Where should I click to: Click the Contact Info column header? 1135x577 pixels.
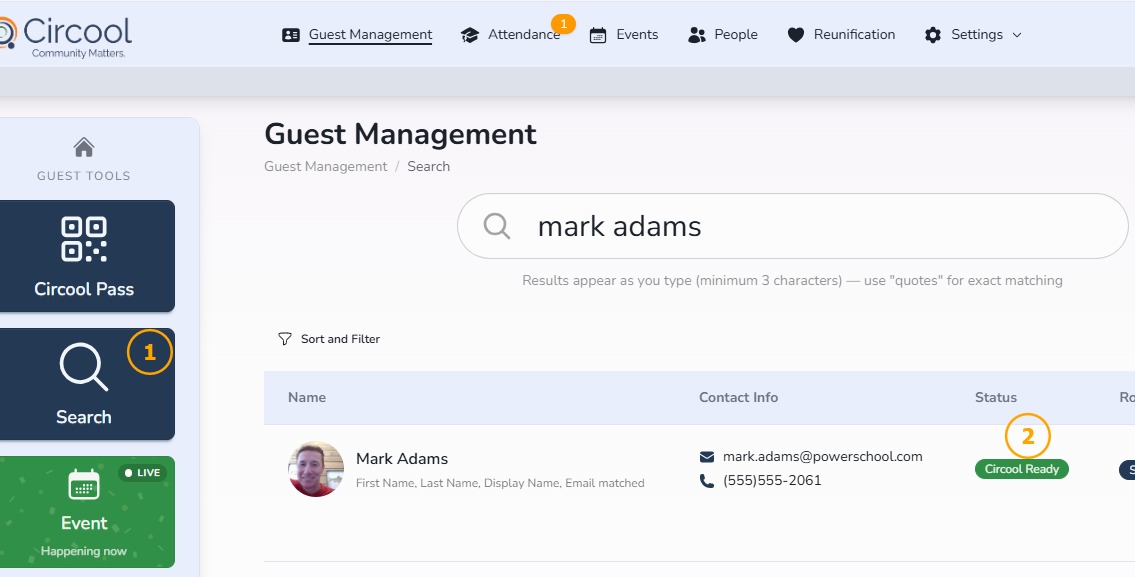pos(738,397)
